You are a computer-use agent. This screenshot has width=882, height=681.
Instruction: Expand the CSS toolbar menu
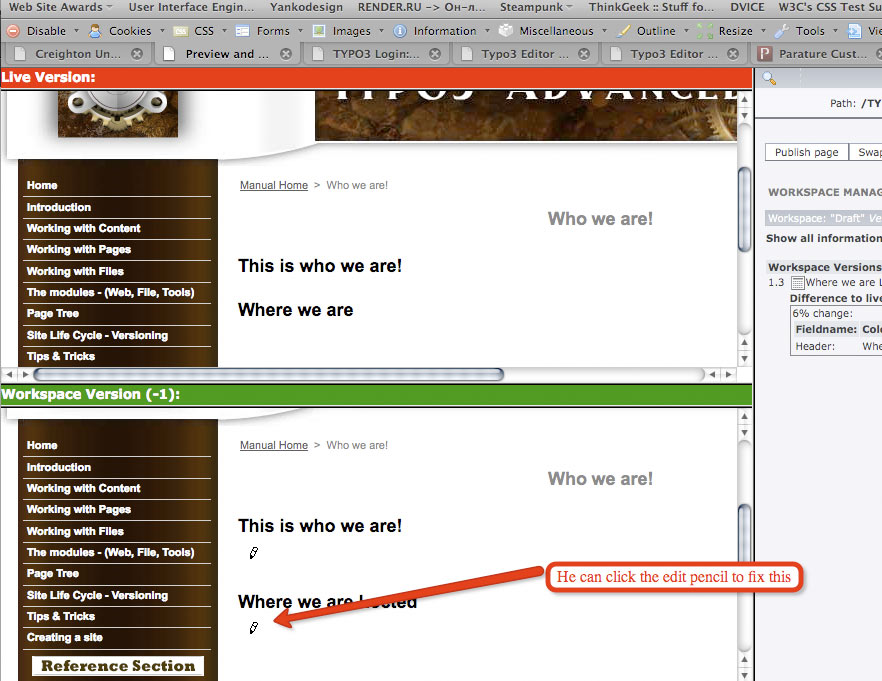point(199,31)
